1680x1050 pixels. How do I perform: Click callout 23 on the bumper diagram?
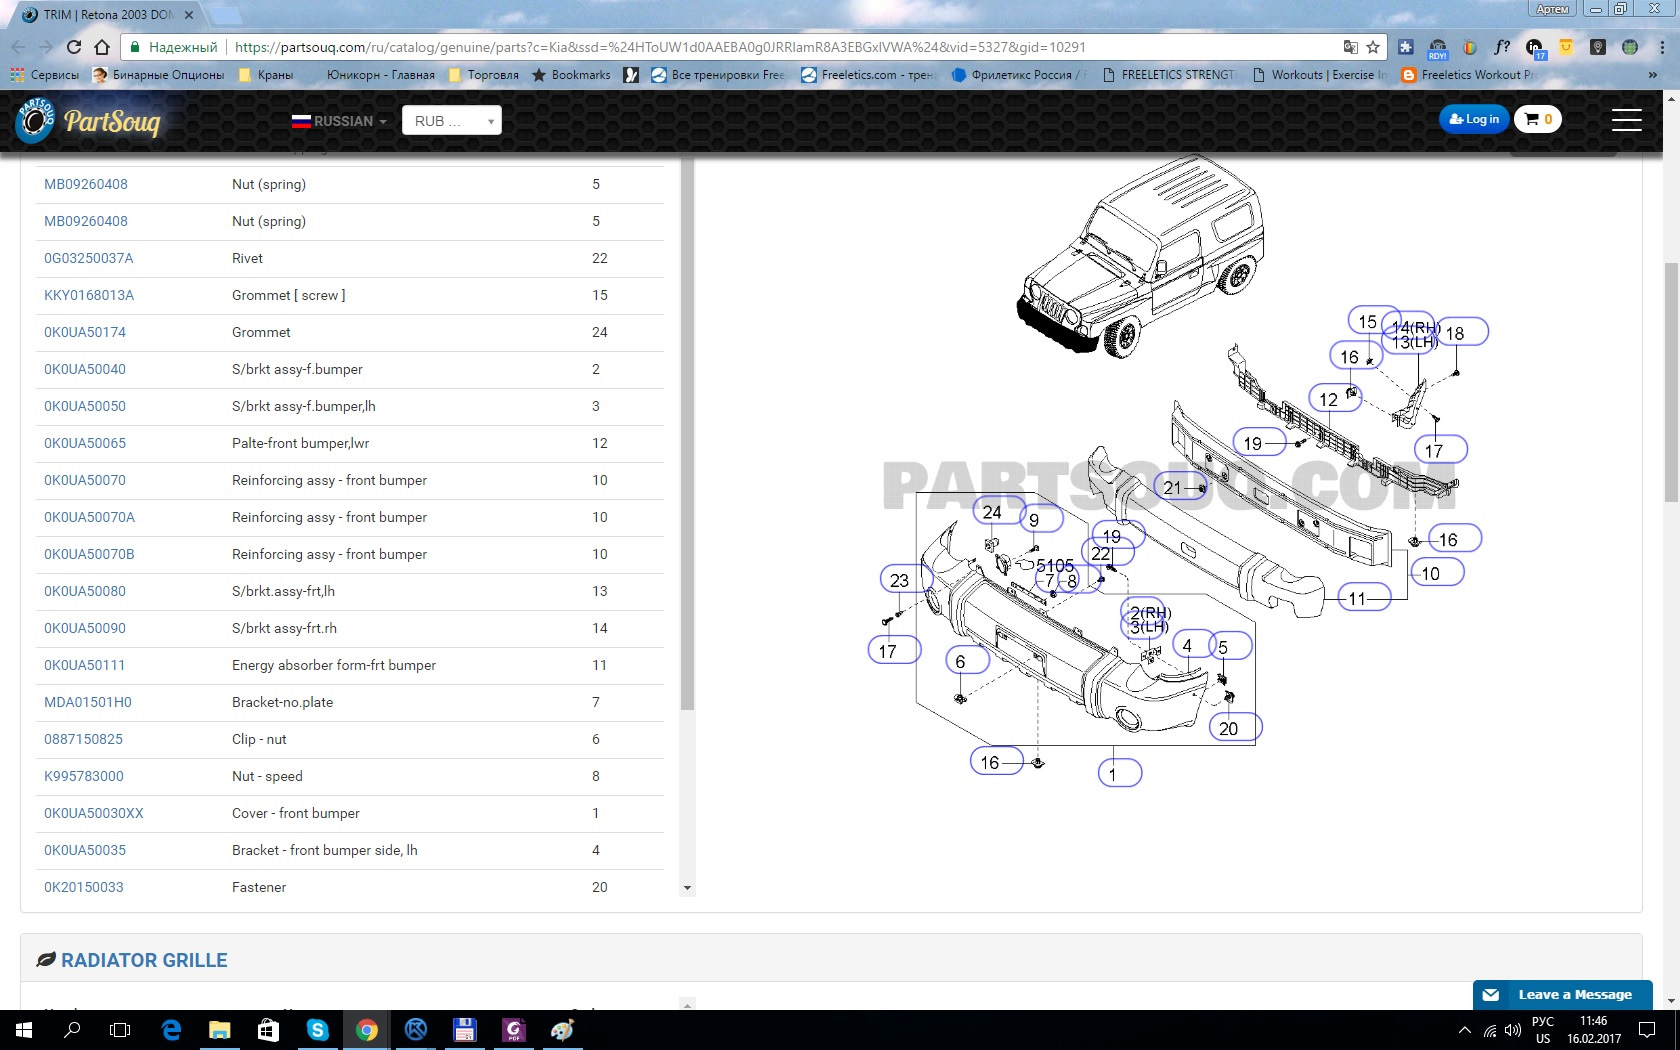point(906,580)
